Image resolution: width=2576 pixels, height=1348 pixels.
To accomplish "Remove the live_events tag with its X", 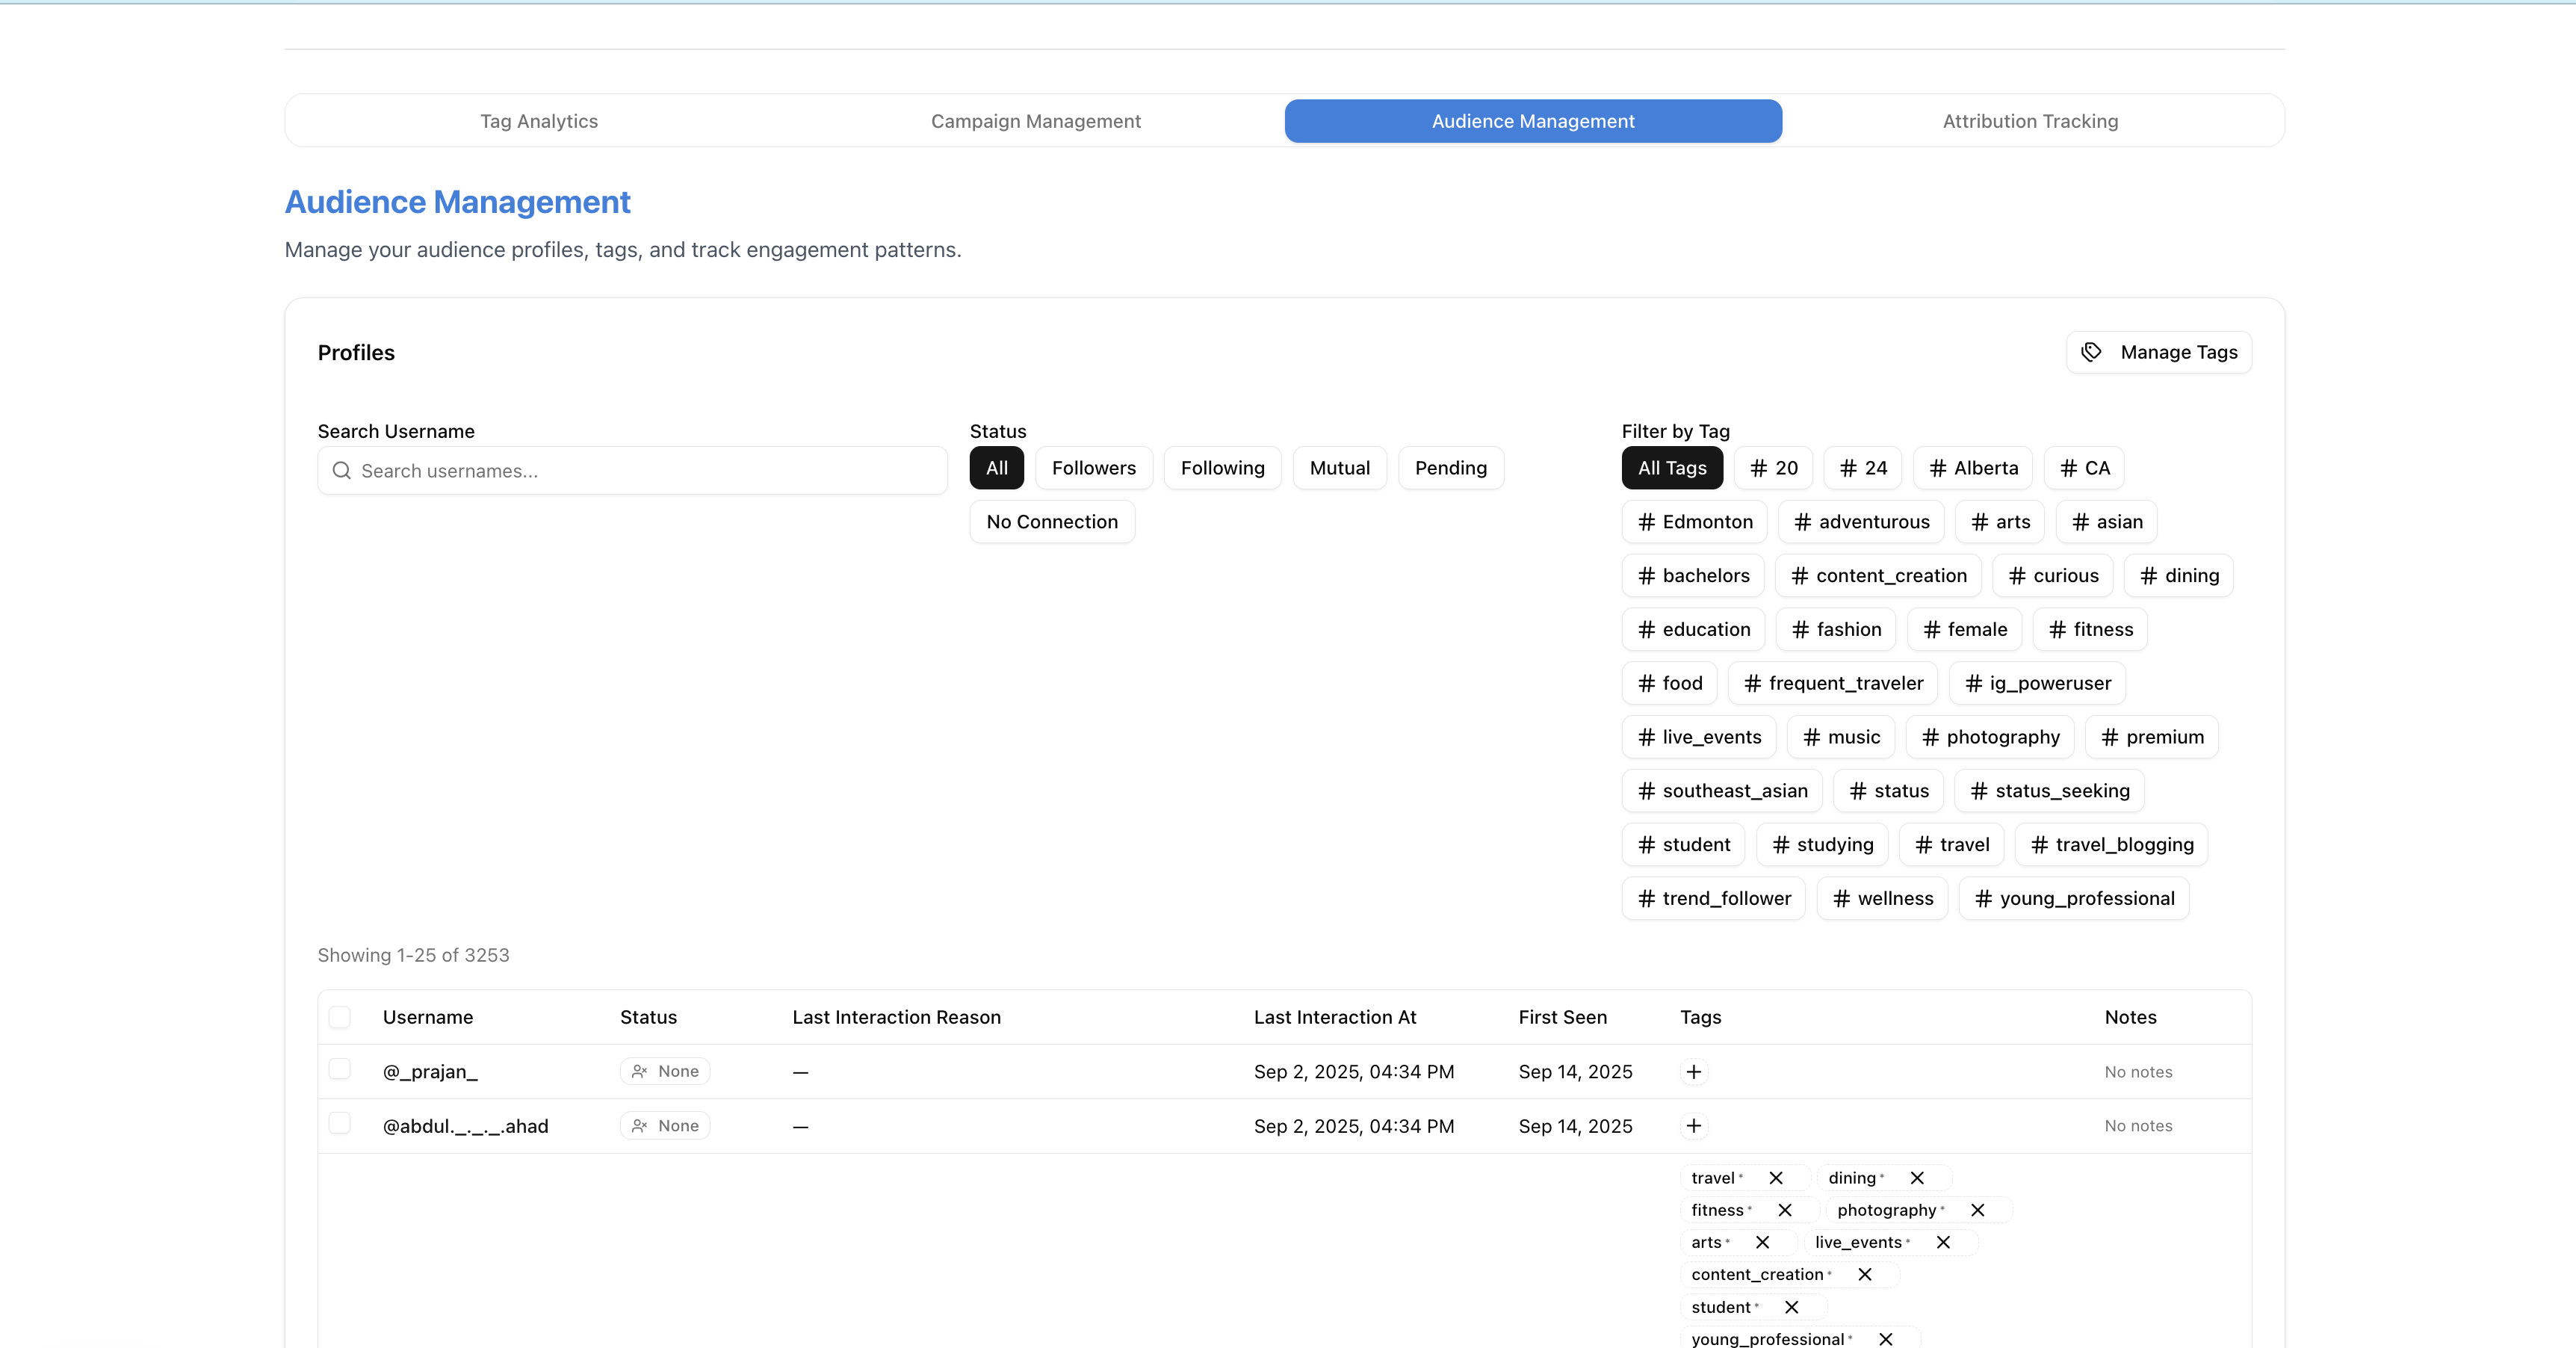I will click(1943, 1242).
